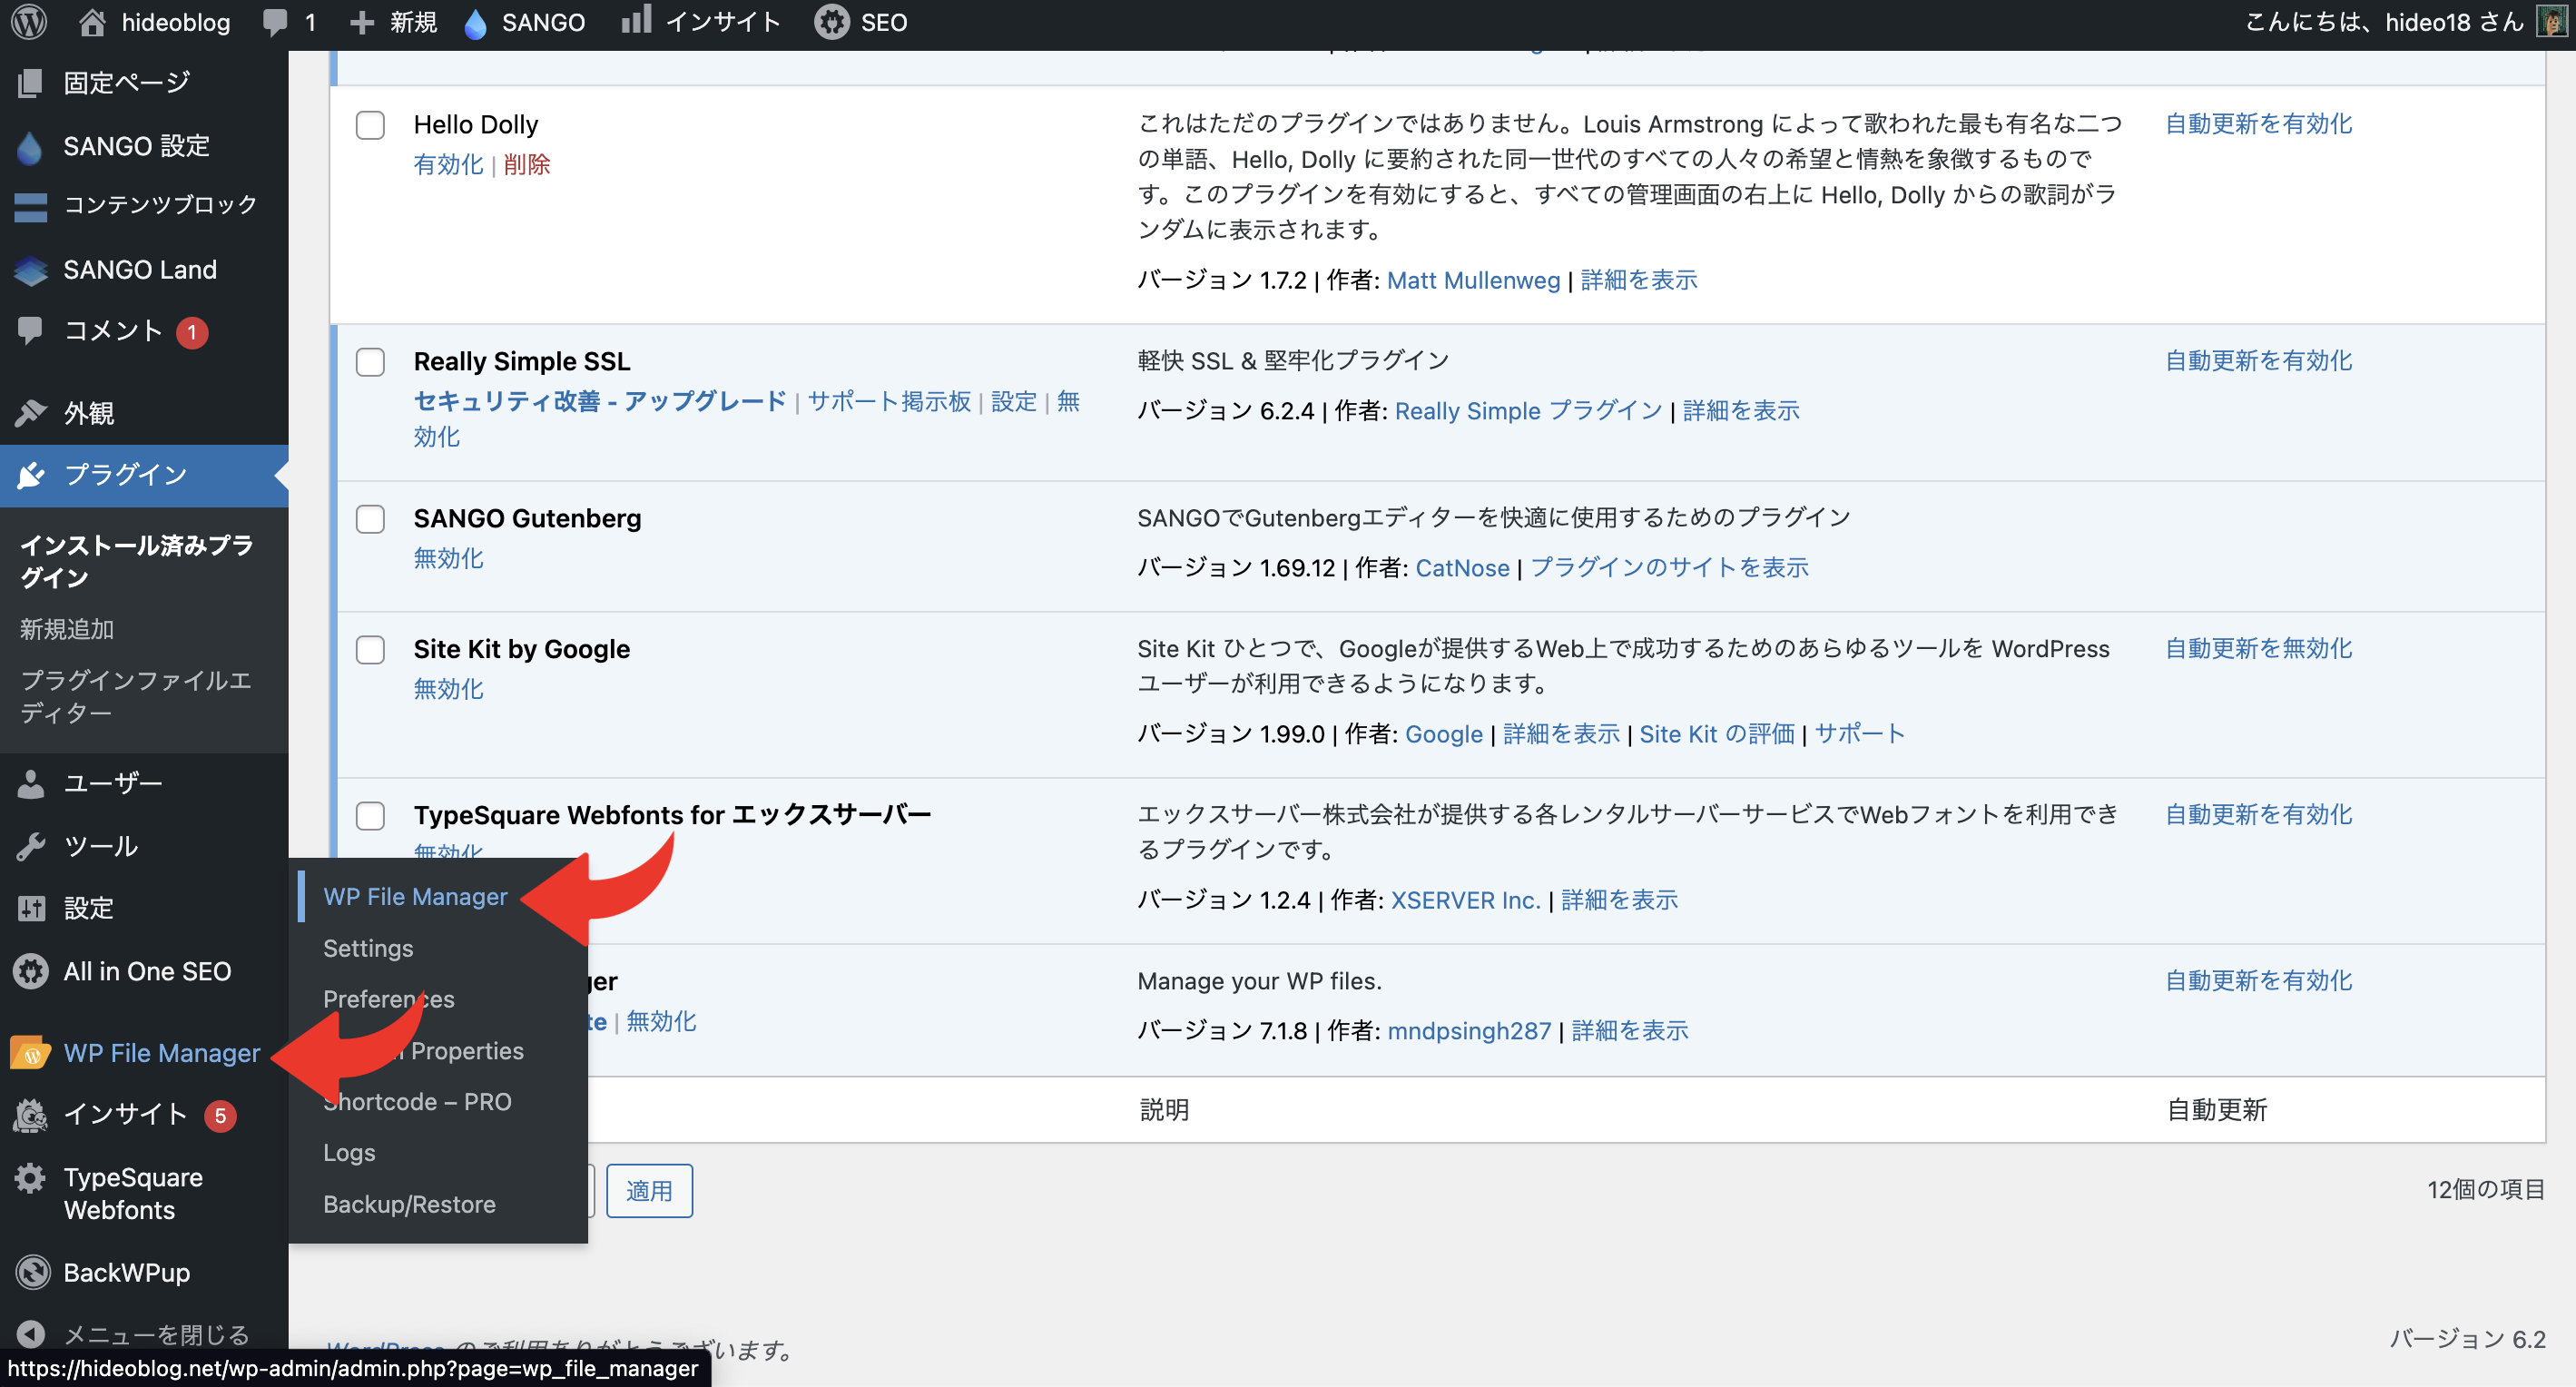Viewport: 2576px width, 1387px height.
Task: Click セキュリティ改善 - アップグレード link
Action: (x=600, y=401)
